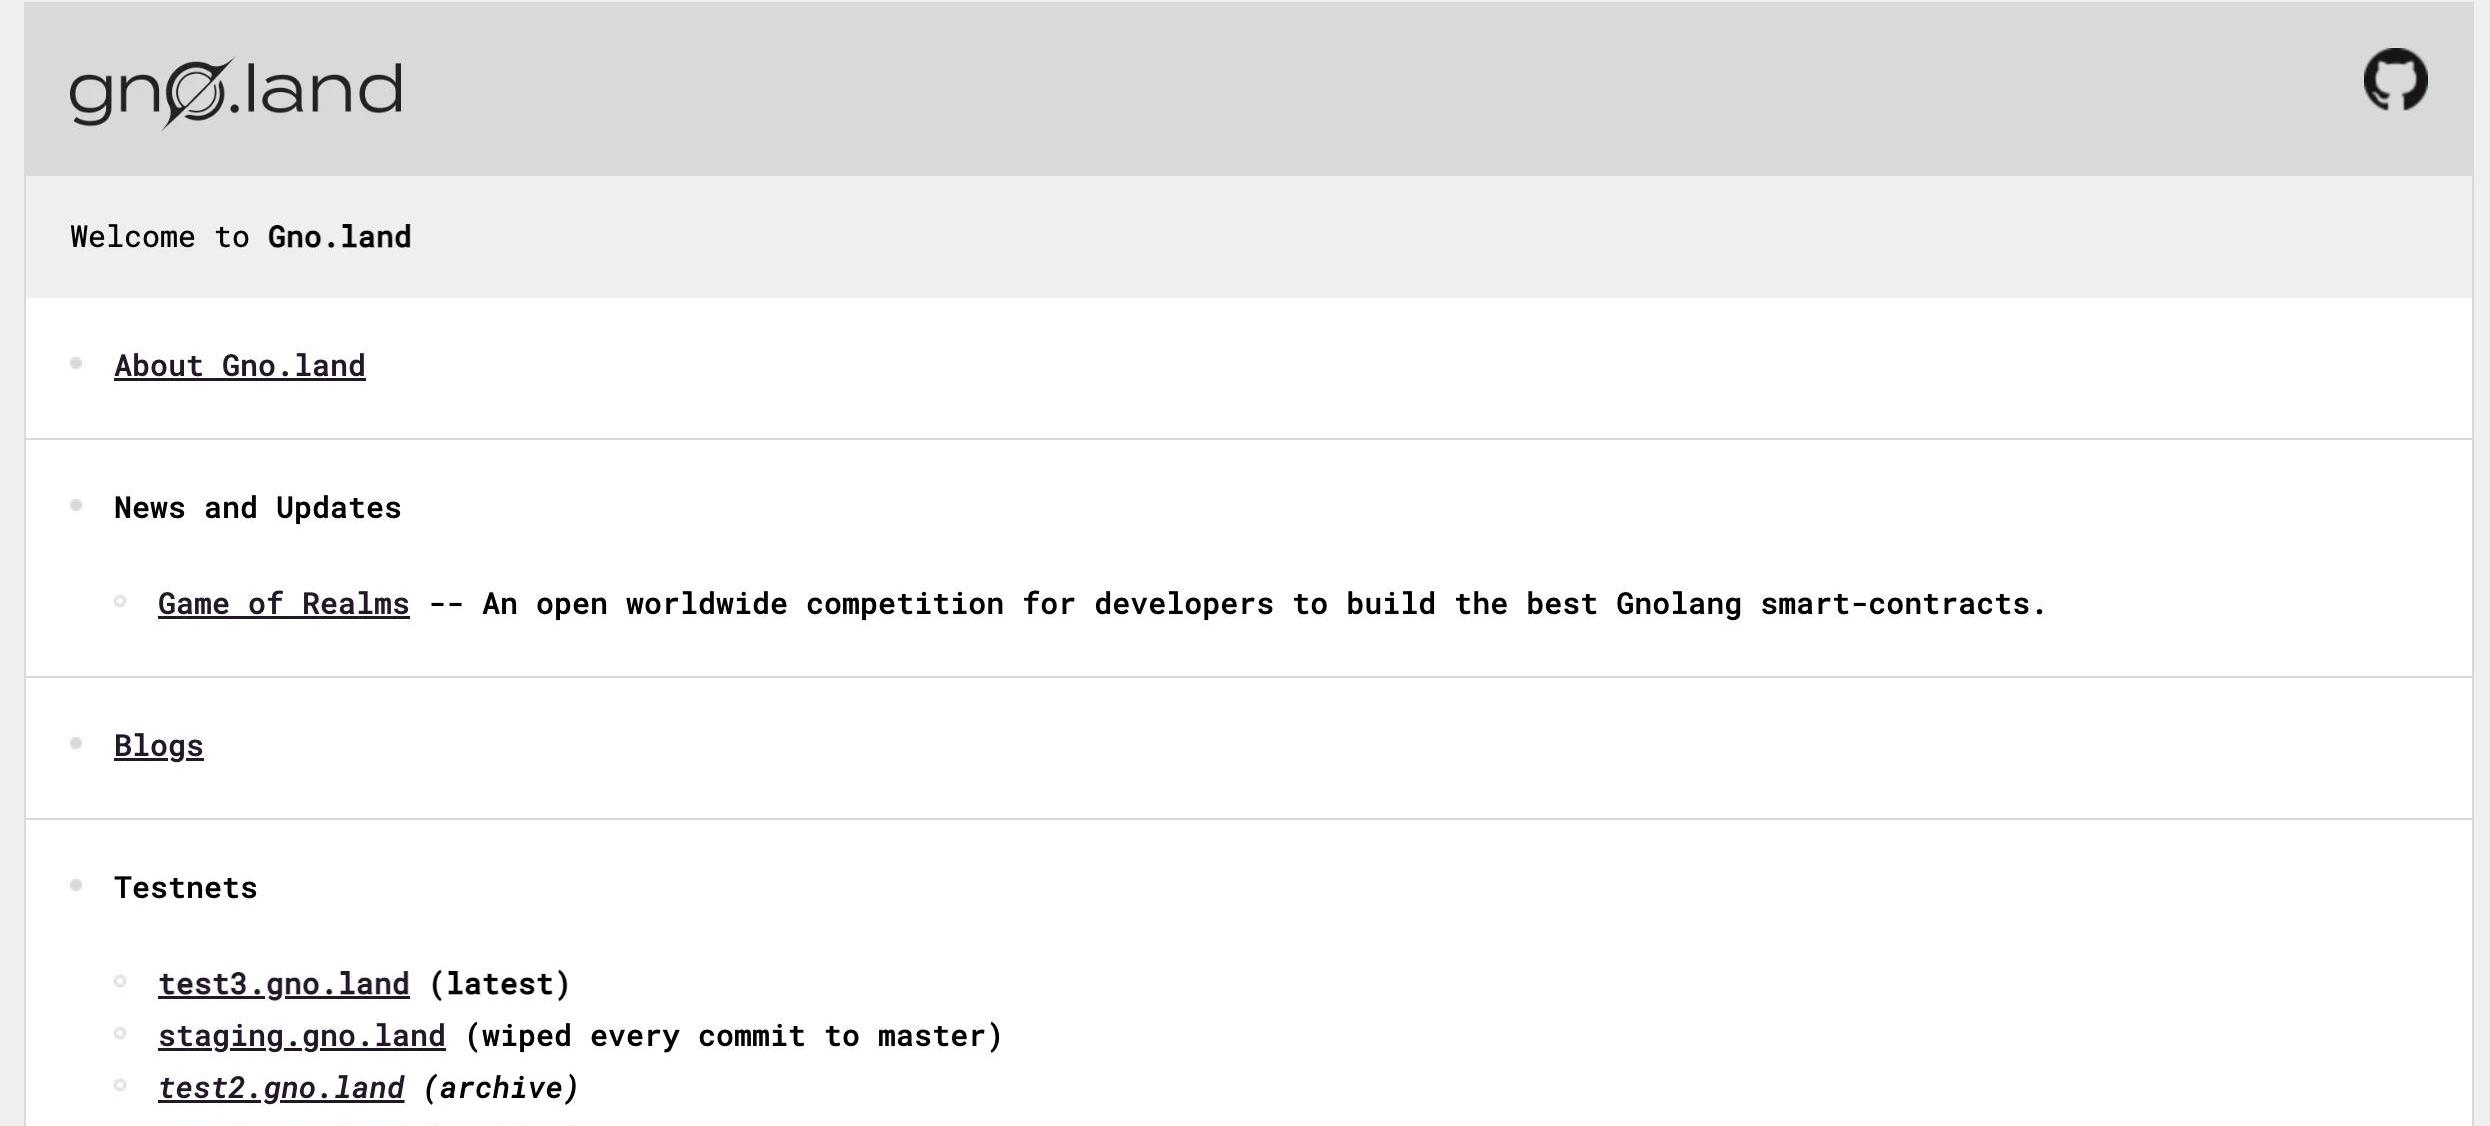Click the italic "(archive)" label

[x=501, y=1088]
